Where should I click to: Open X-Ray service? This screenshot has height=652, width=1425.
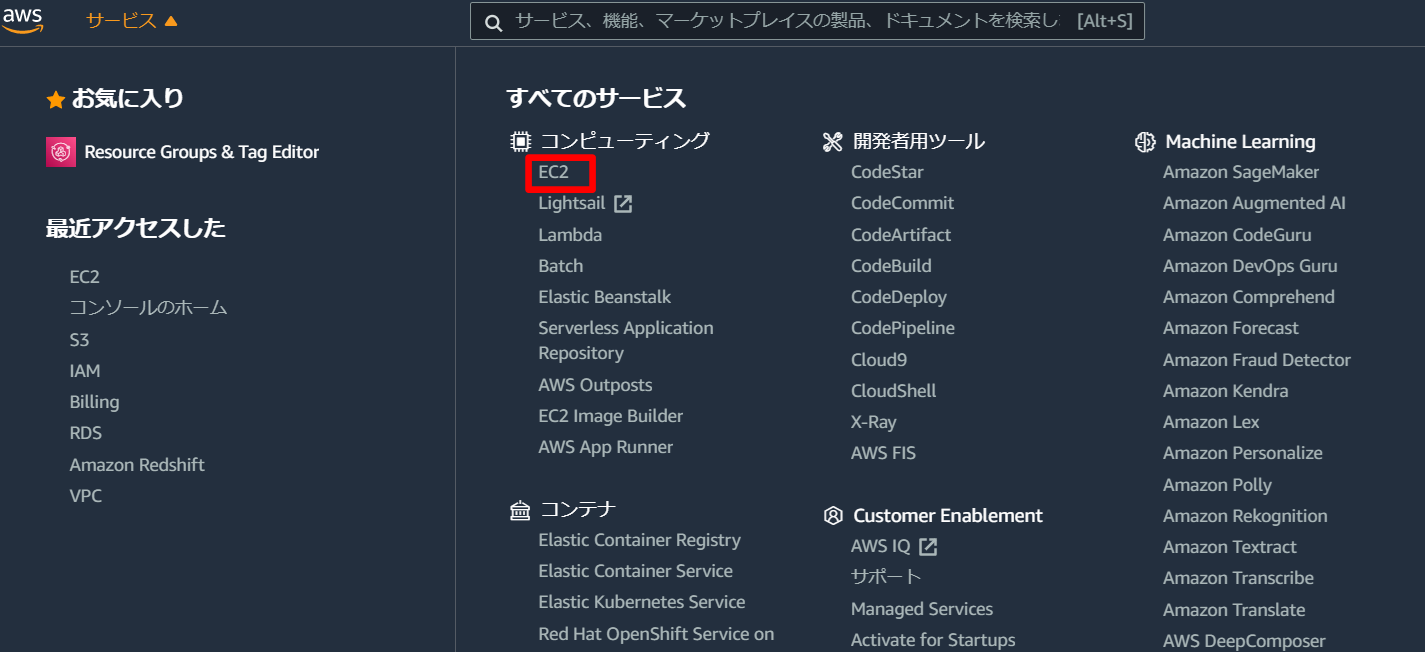click(x=874, y=422)
